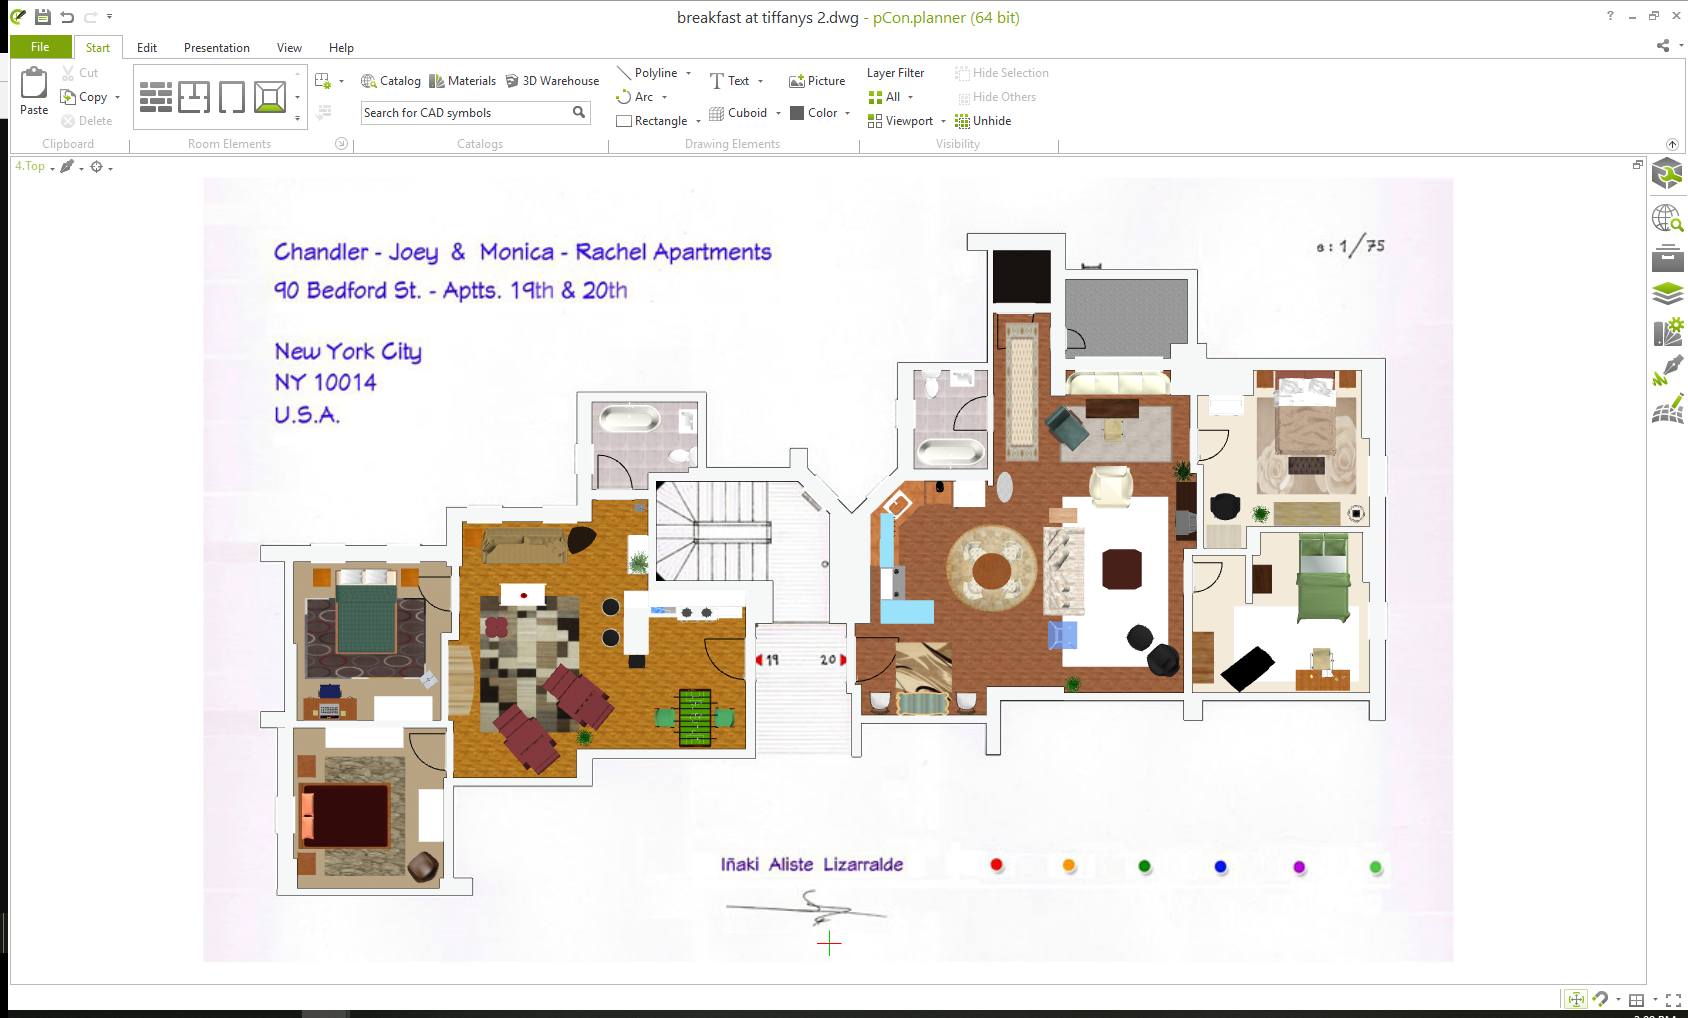Viewport: 1688px width, 1018px height.
Task: Select the Polyline drawing tool
Action: coord(647,73)
